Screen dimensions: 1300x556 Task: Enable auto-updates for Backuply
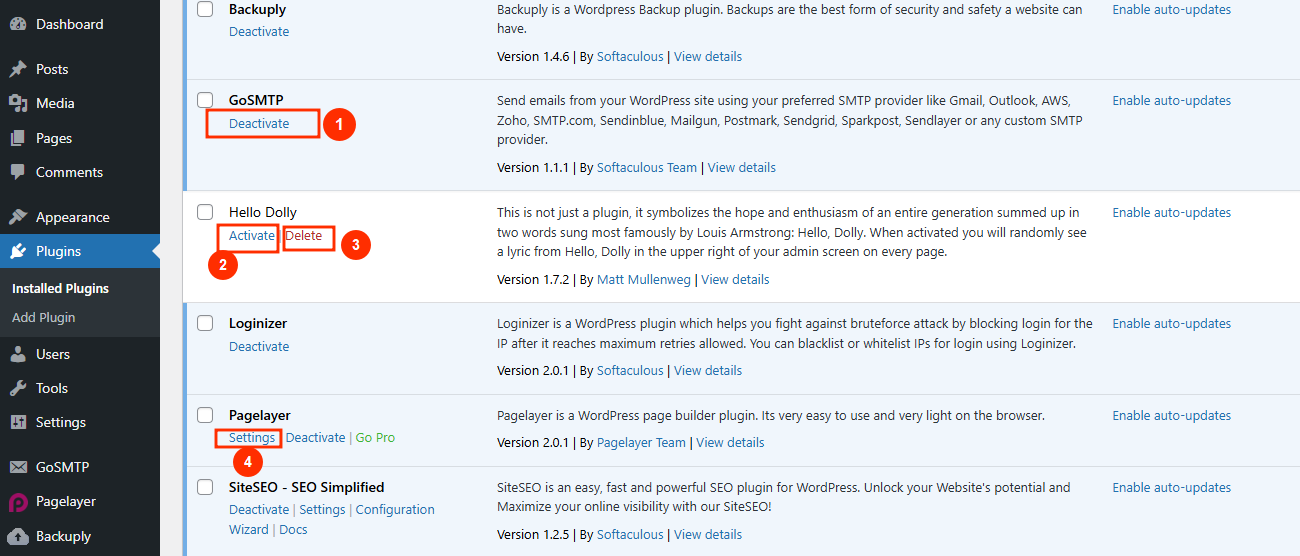pos(1172,10)
